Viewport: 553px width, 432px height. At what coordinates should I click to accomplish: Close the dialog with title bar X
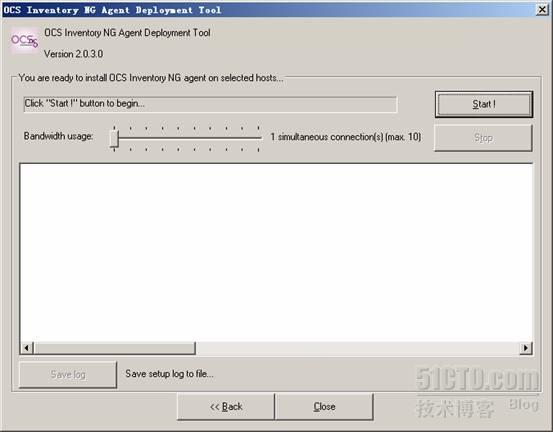coord(542,10)
